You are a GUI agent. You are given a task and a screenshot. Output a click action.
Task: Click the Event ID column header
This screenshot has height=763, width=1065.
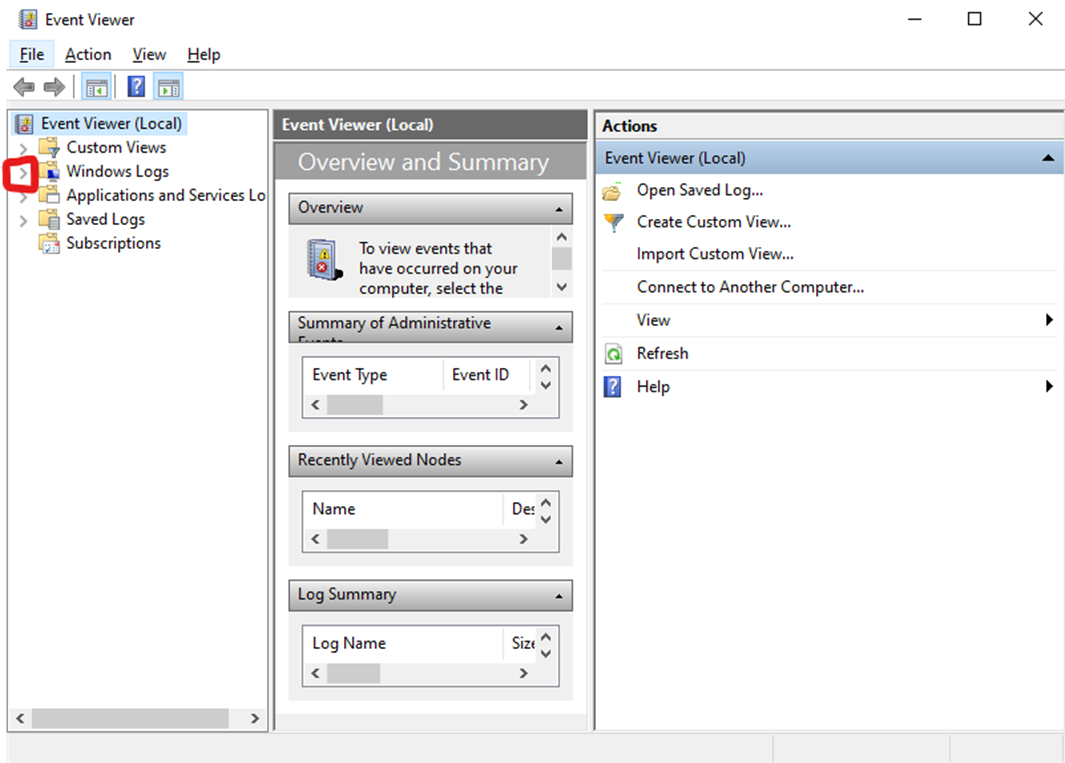coord(480,375)
